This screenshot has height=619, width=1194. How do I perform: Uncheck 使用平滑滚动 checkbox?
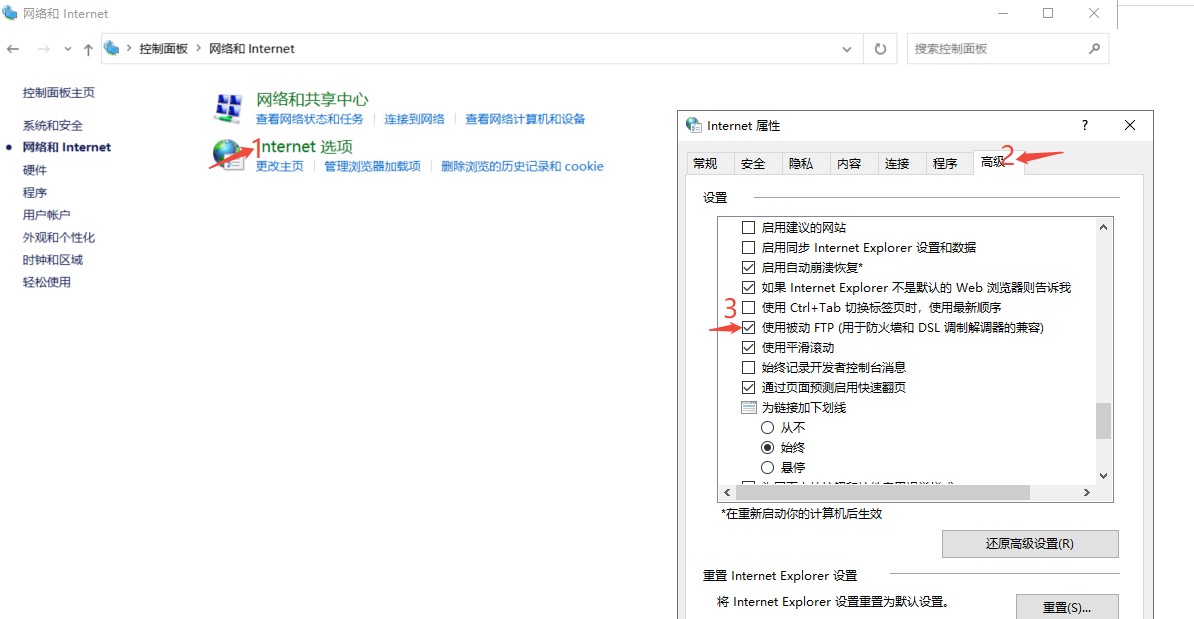(x=749, y=347)
